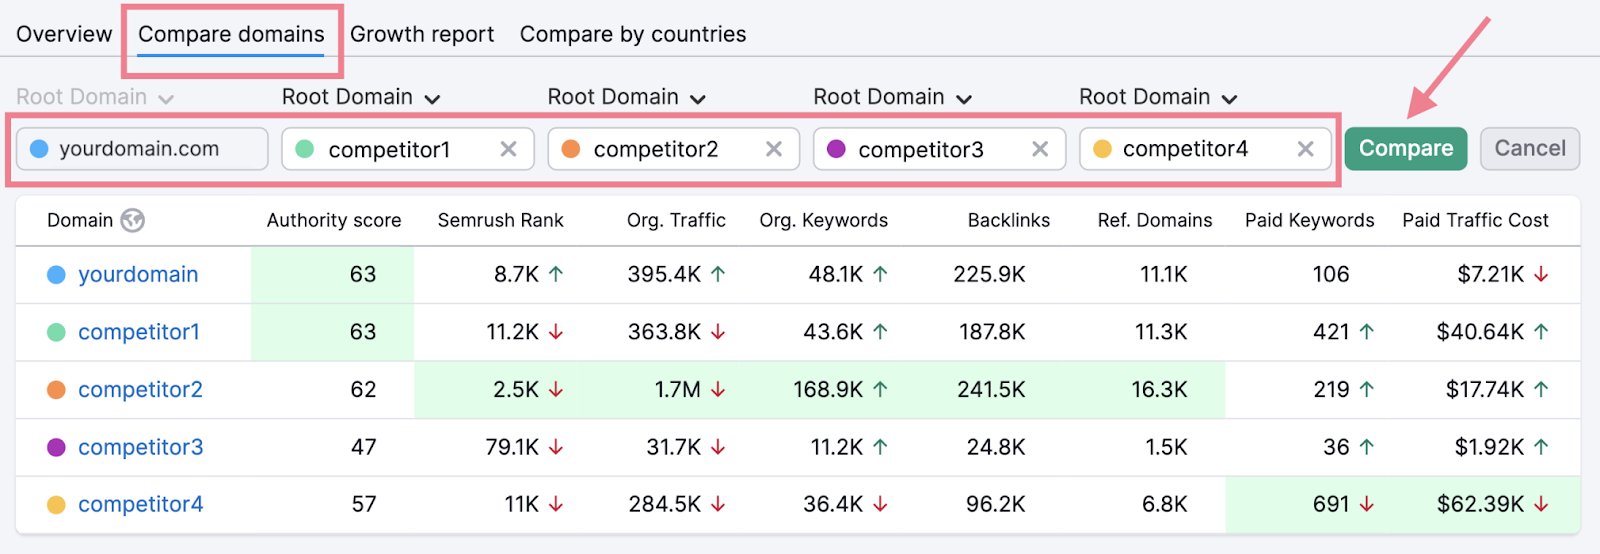Click the yourdomain.com input field
The width and height of the screenshot is (1600, 554).
[150, 149]
